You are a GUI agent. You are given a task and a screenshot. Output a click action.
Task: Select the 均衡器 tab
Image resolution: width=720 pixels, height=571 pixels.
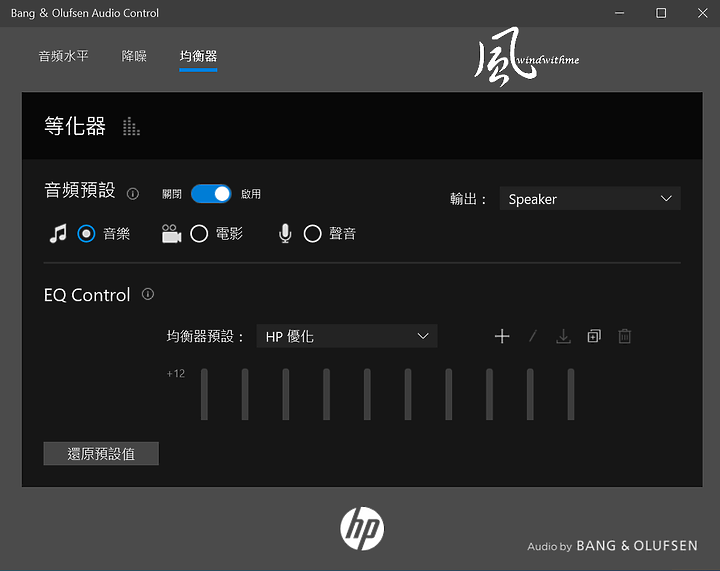pyautogui.click(x=198, y=56)
